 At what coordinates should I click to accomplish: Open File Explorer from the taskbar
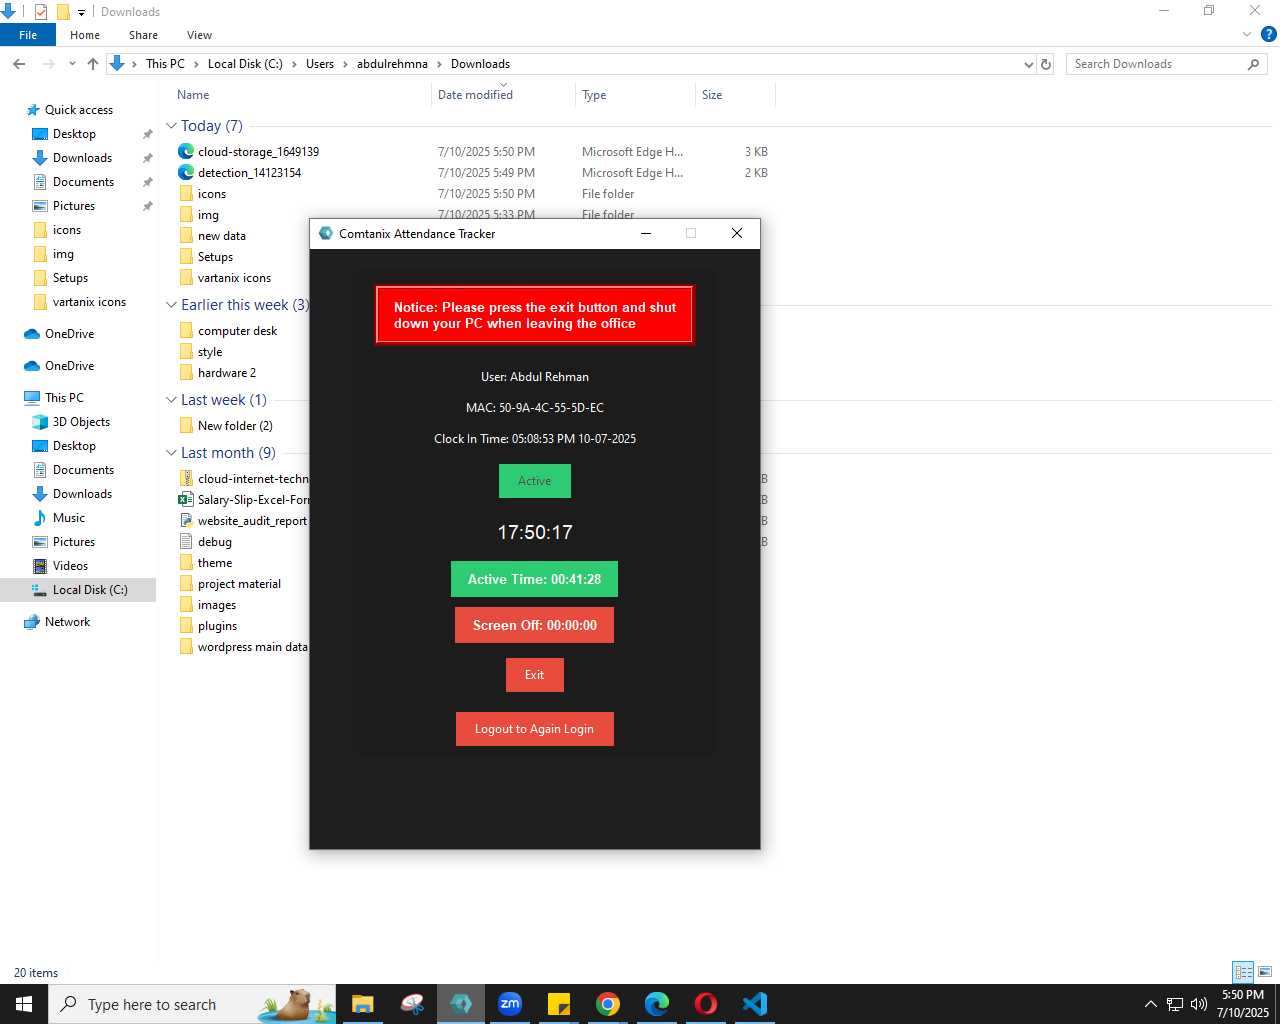[363, 1004]
